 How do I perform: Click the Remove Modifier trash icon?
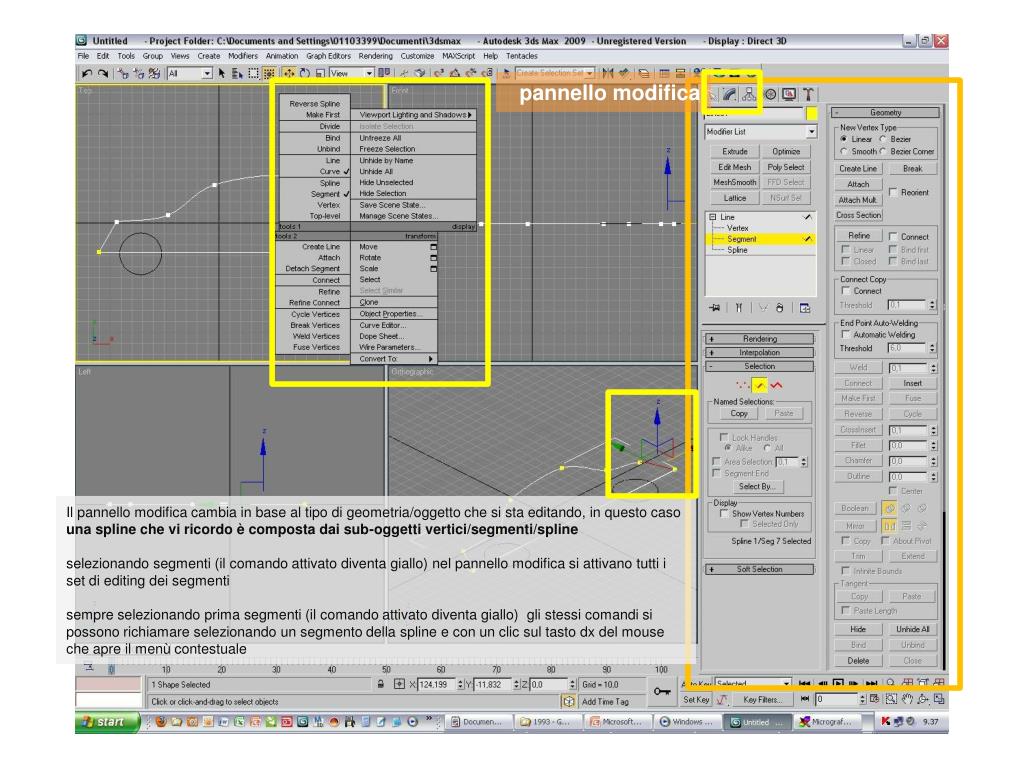point(779,308)
